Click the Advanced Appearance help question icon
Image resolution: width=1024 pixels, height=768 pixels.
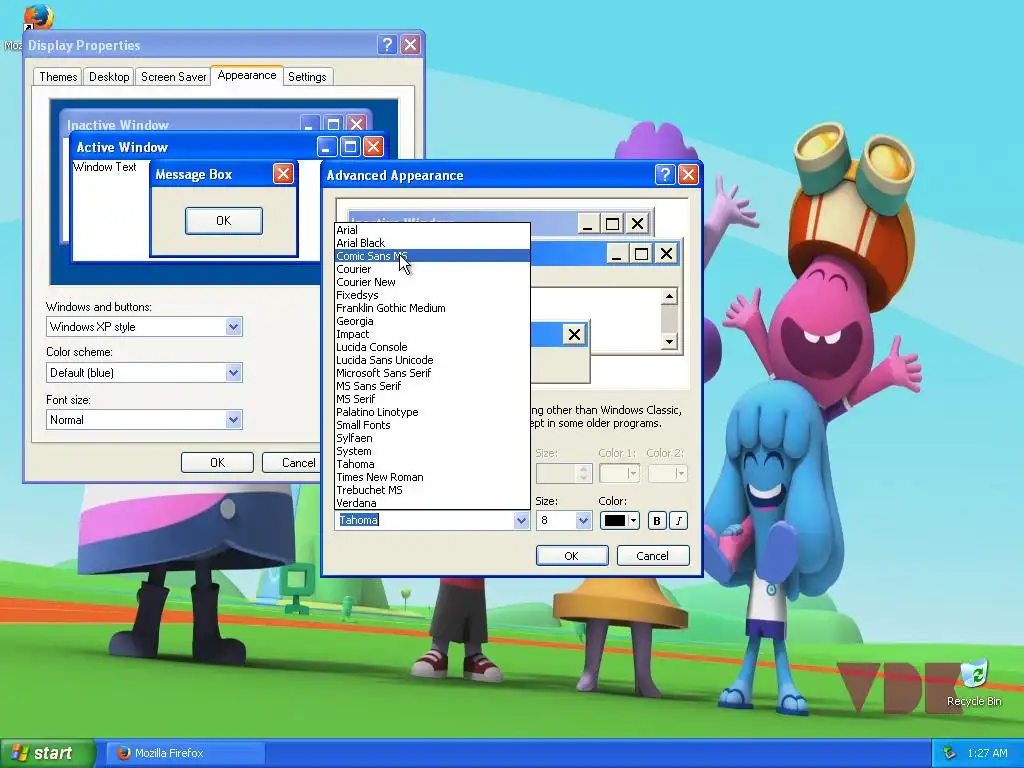pos(665,174)
